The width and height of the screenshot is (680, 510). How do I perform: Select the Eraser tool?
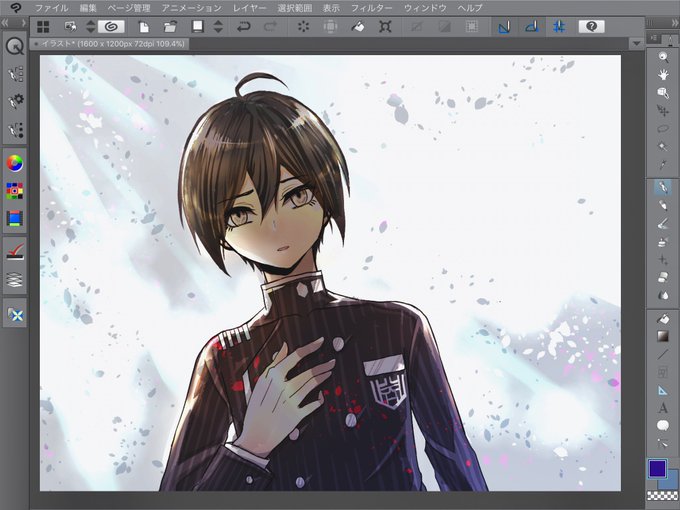coord(663,277)
